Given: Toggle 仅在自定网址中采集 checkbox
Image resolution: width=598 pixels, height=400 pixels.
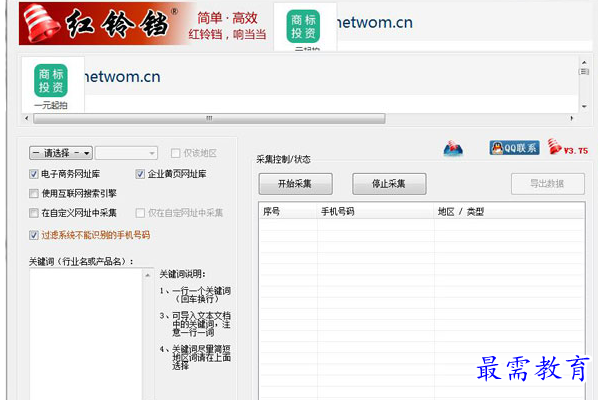Looking at the screenshot, I should pyautogui.click(x=140, y=213).
